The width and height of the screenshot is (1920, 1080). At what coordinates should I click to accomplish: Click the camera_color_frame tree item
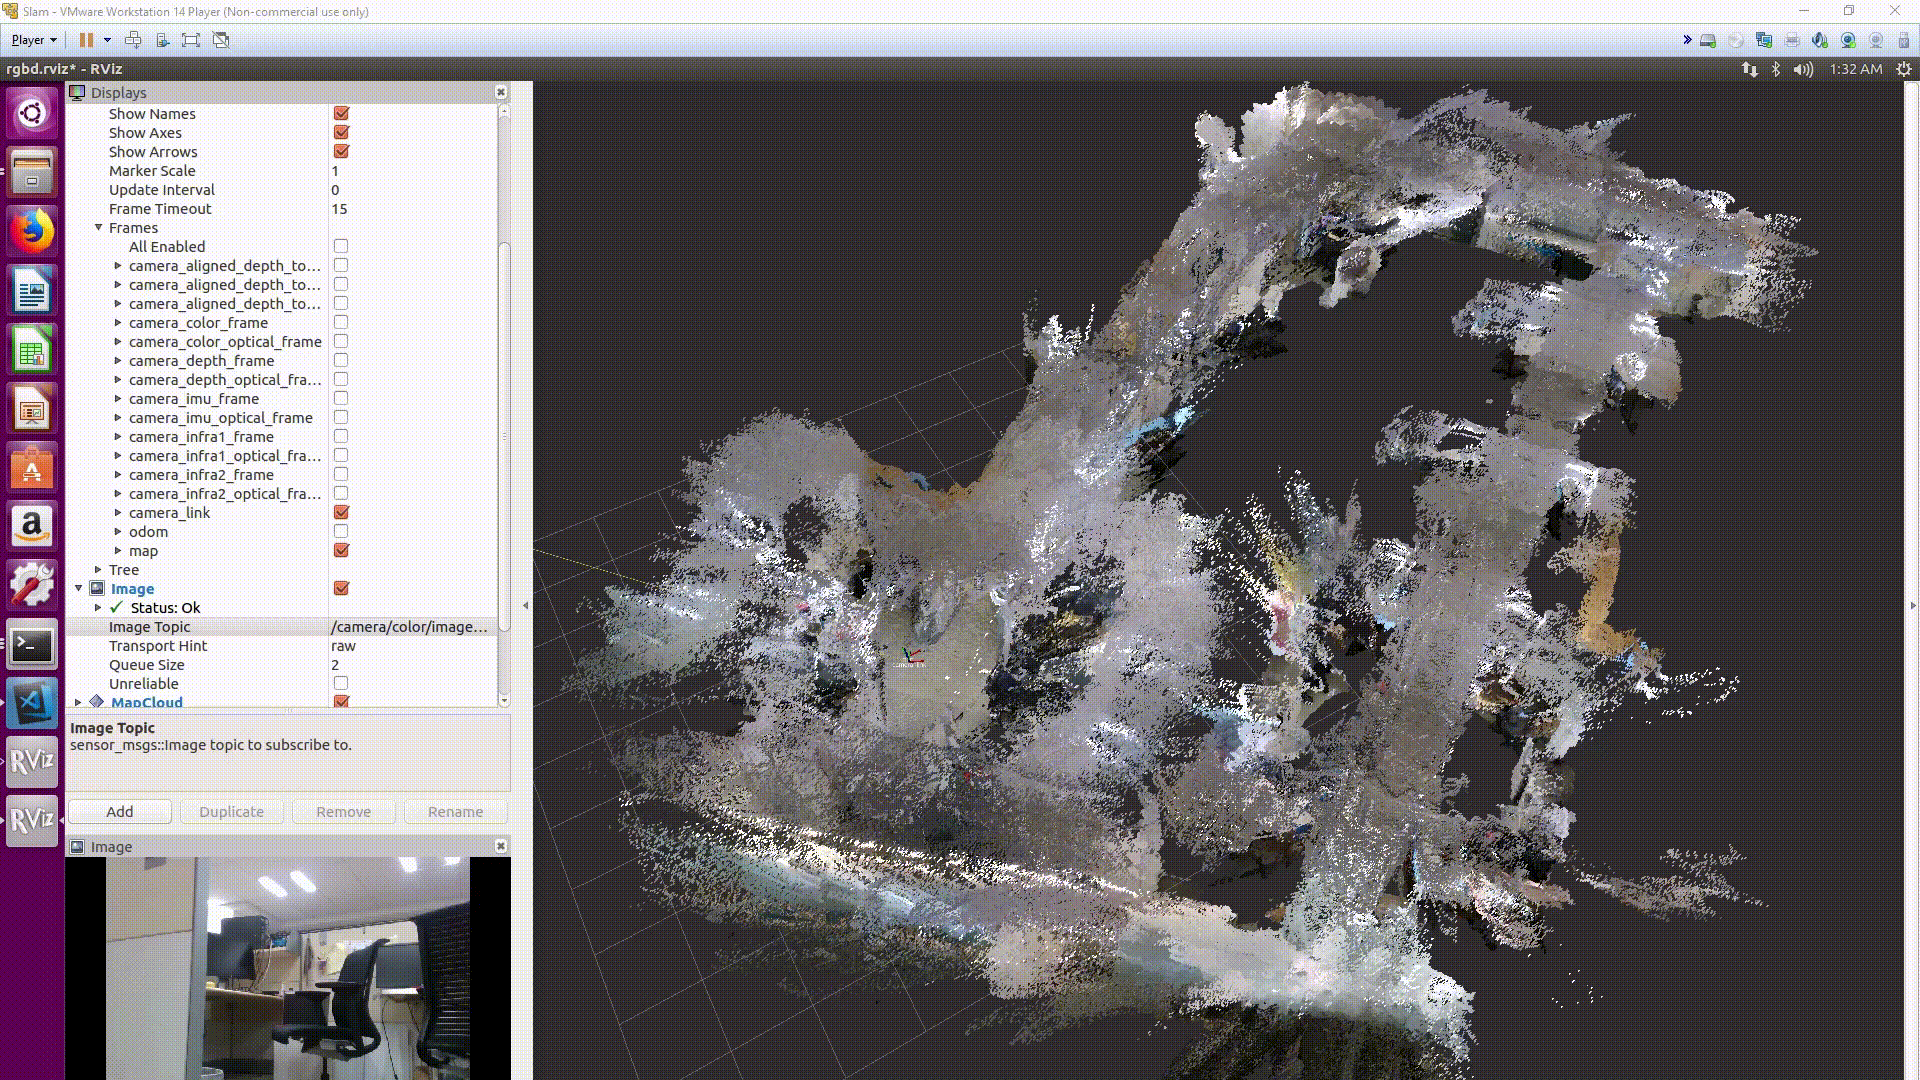tap(198, 323)
